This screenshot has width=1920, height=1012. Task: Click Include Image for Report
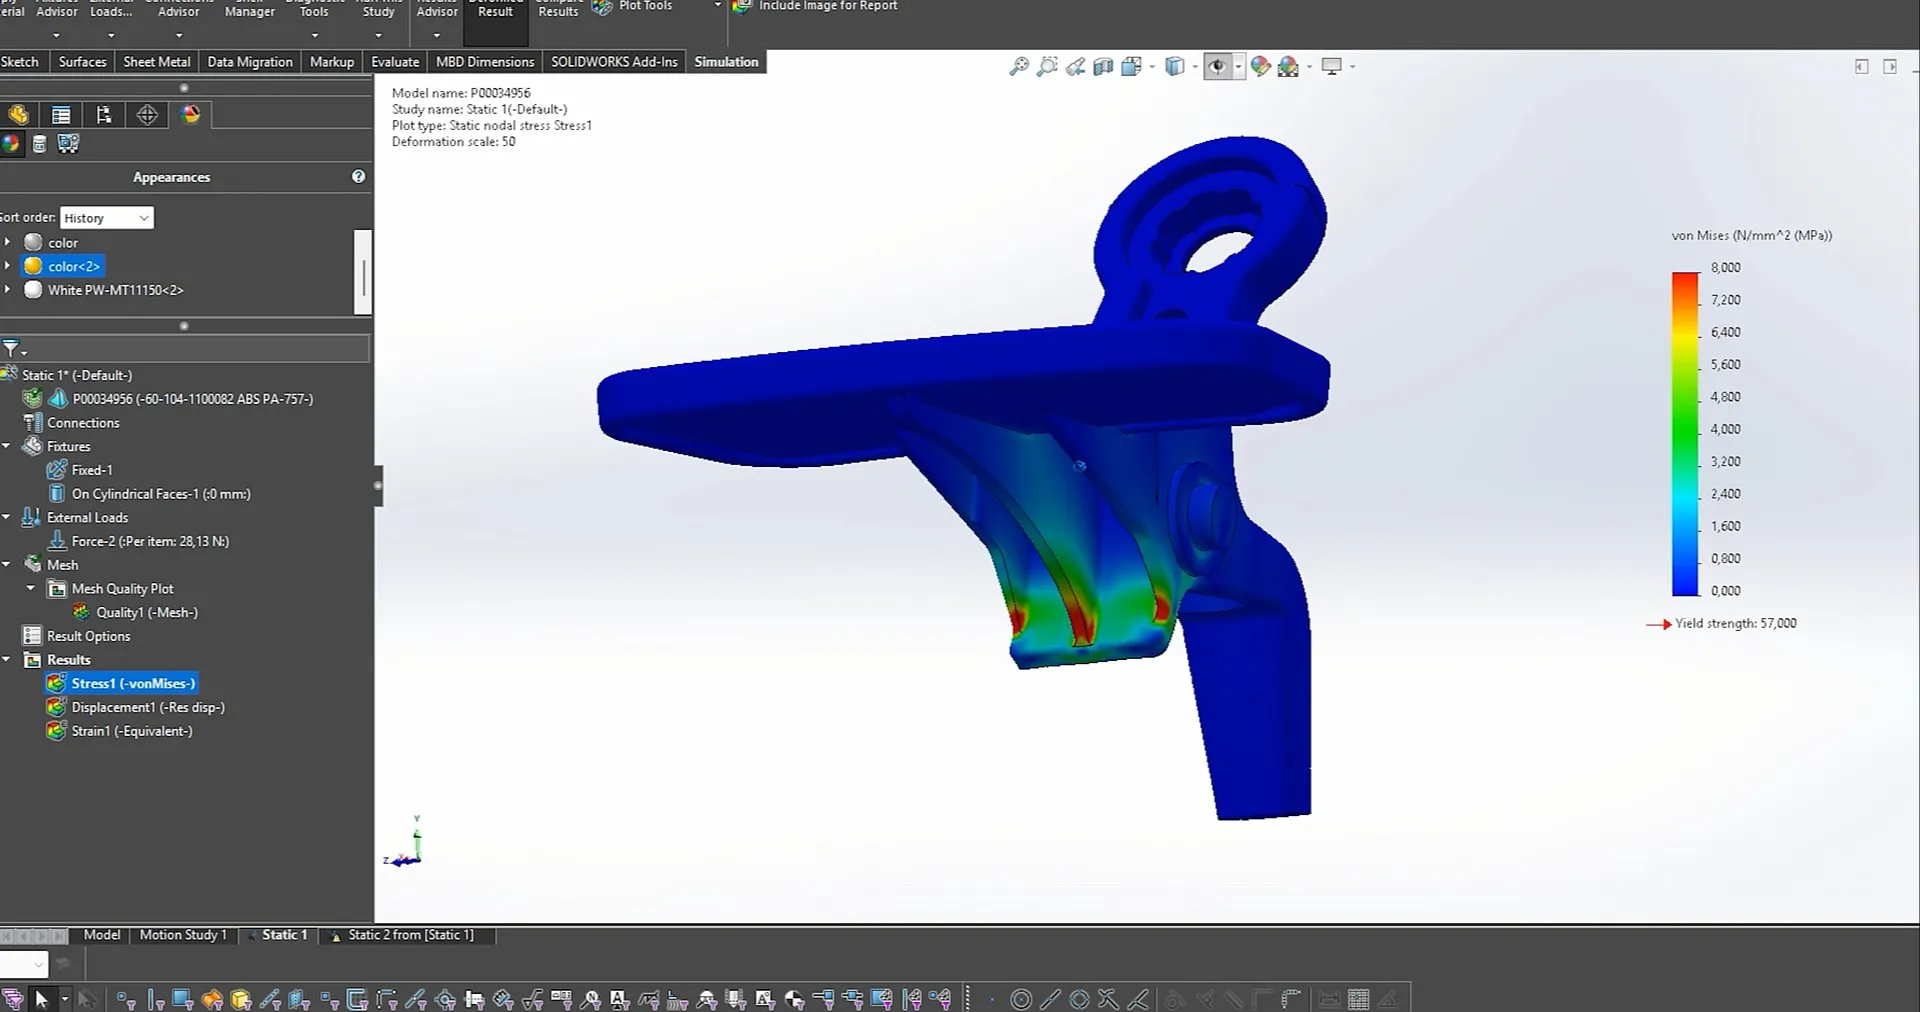(815, 7)
